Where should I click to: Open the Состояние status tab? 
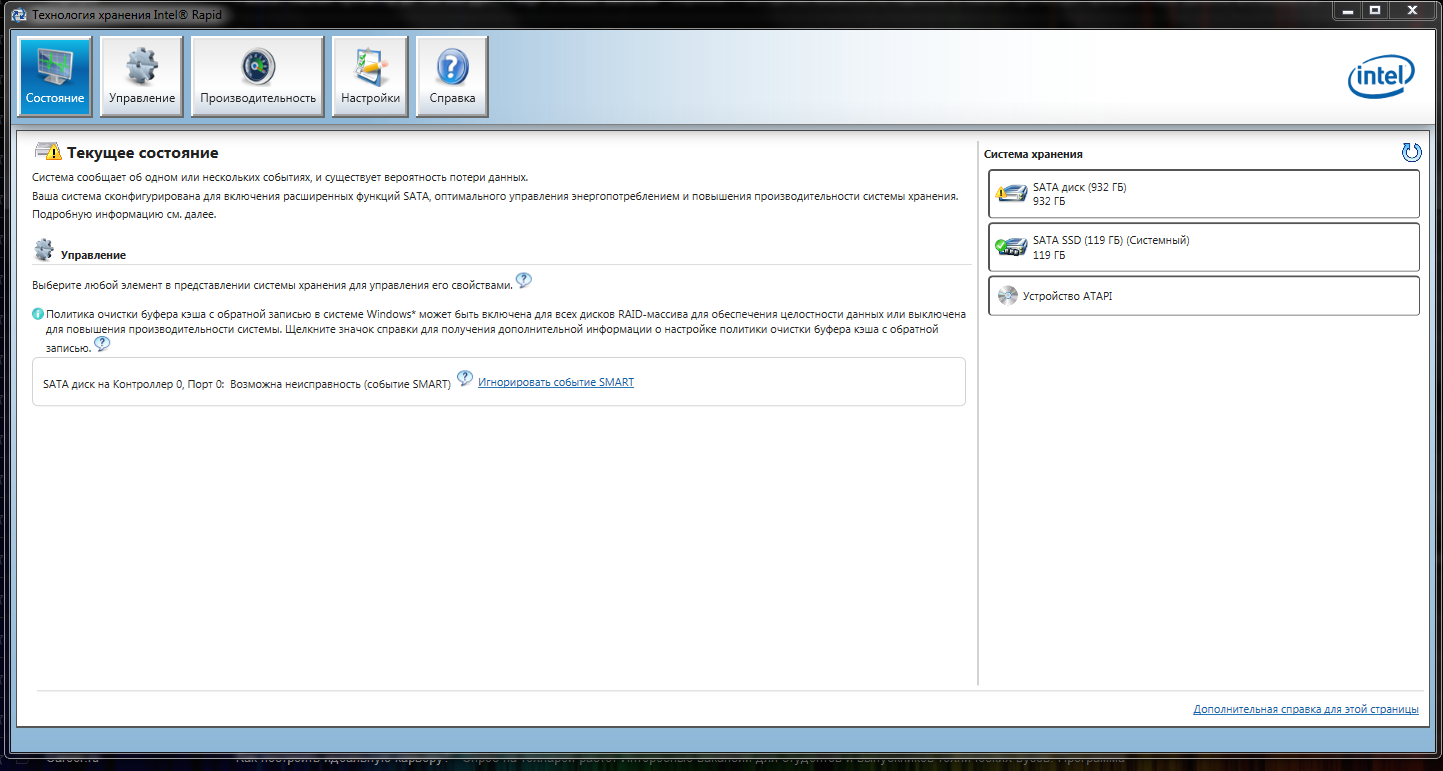[55, 76]
